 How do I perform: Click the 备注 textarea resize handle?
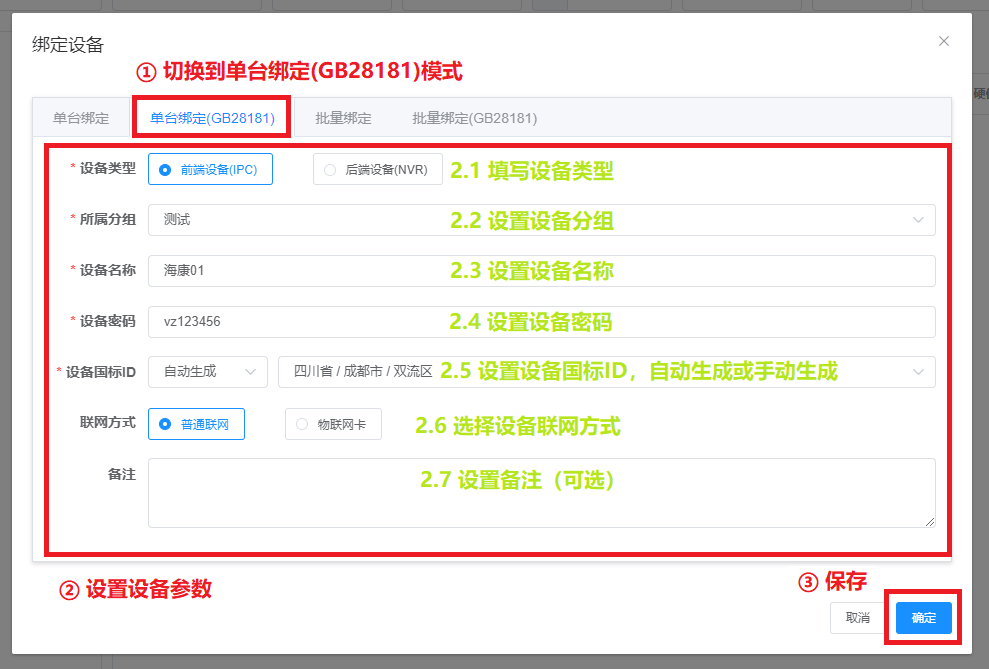(930, 521)
